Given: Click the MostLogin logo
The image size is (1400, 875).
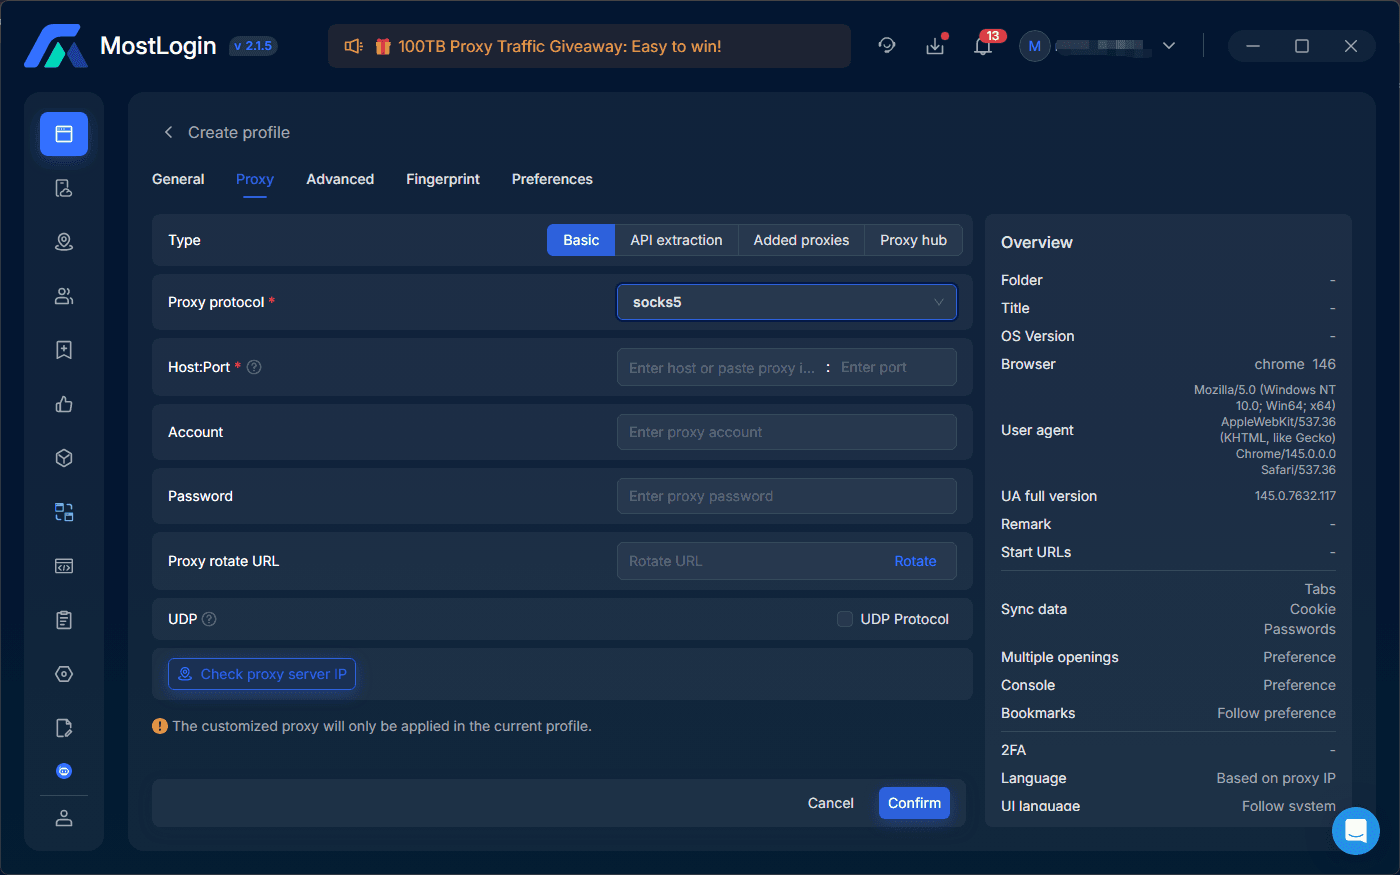Looking at the screenshot, I should (x=56, y=46).
